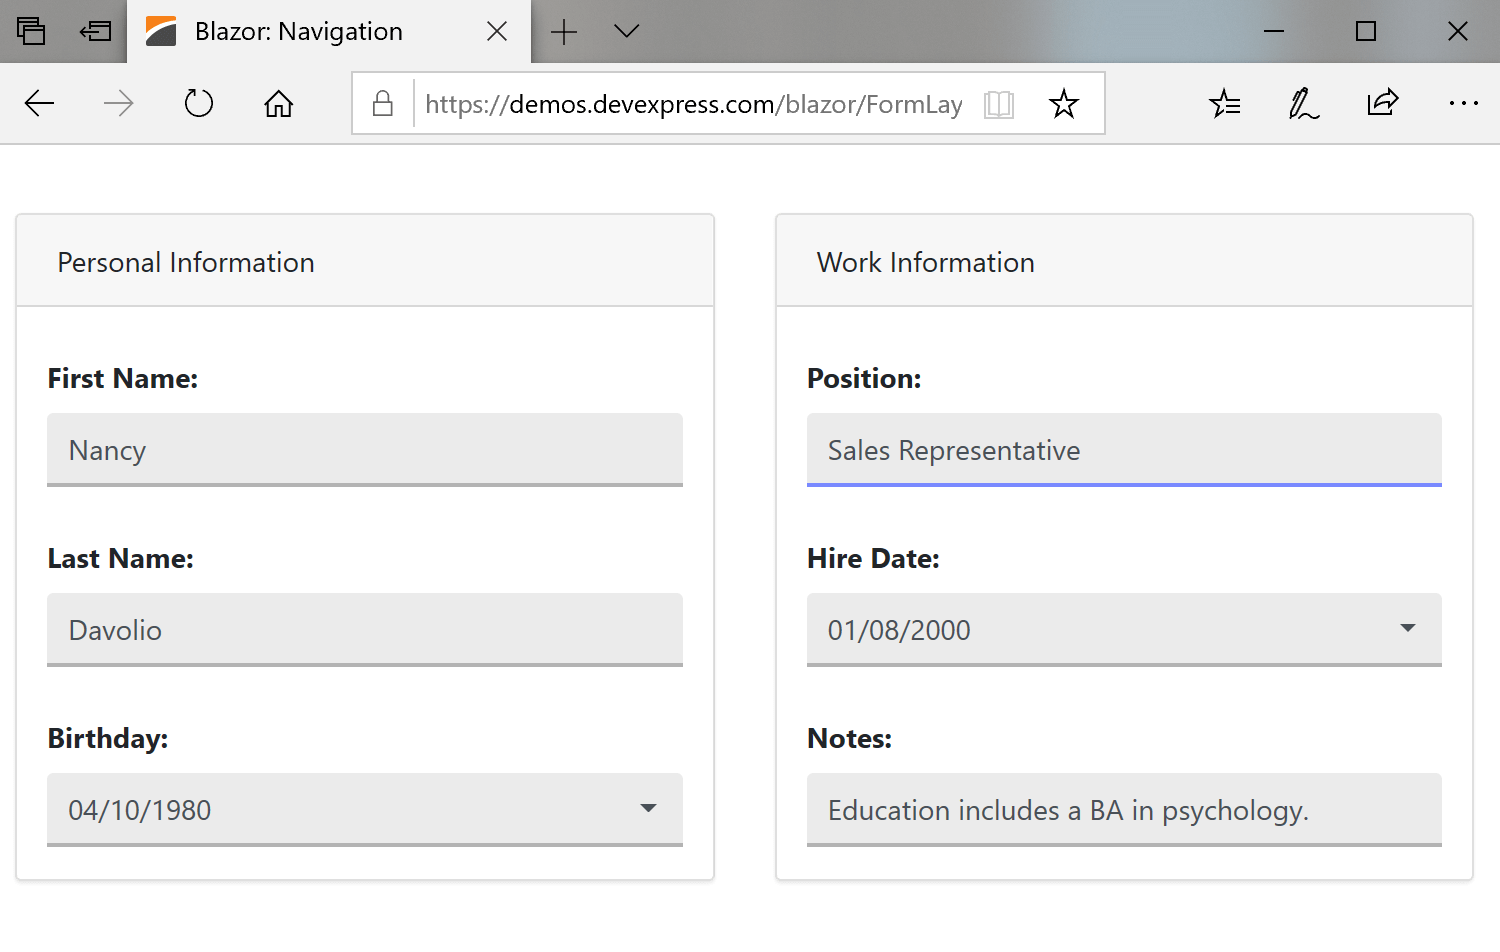The width and height of the screenshot is (1500, 952).
Task: Show the tabs you've set aside
Action: [31, 31]
